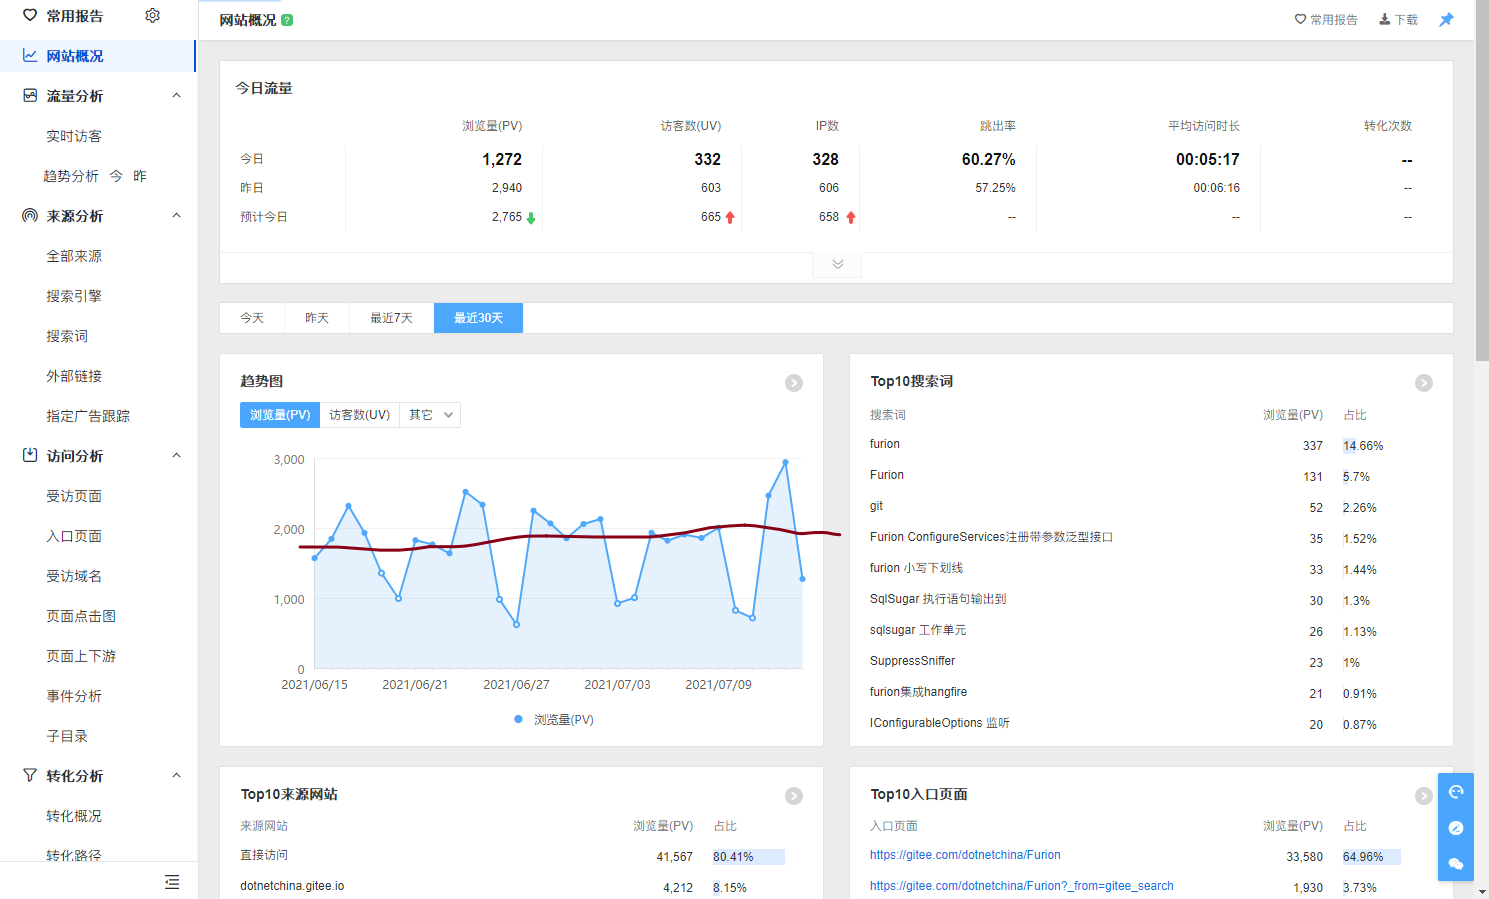
Task: Open Top10来源网站 details arrow icon
Action: [794, 796]
